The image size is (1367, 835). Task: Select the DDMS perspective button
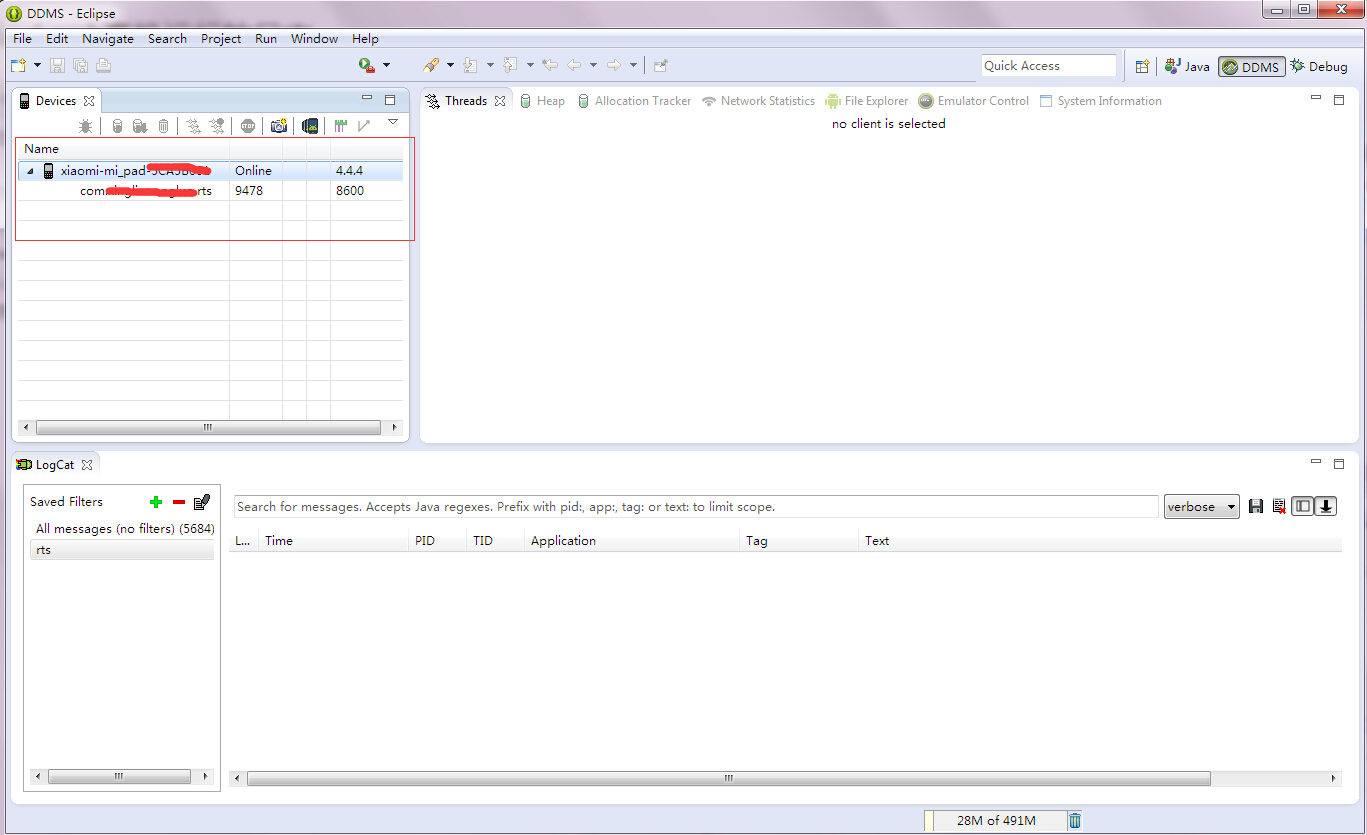pos(1251,66)
